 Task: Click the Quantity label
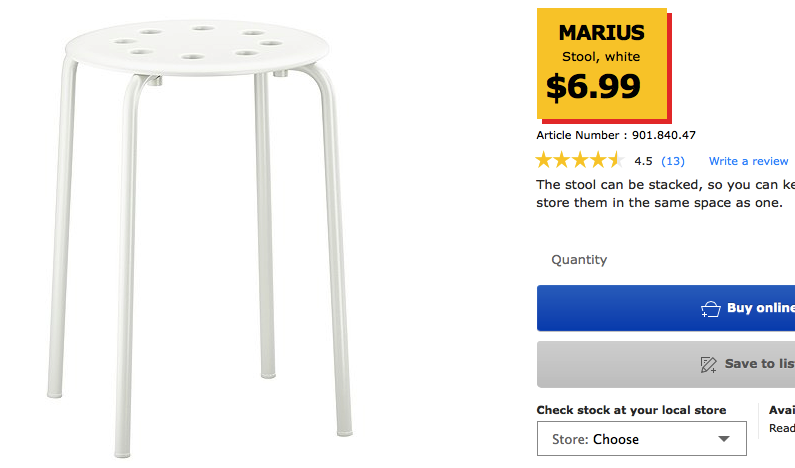click(x=579, y=260)
